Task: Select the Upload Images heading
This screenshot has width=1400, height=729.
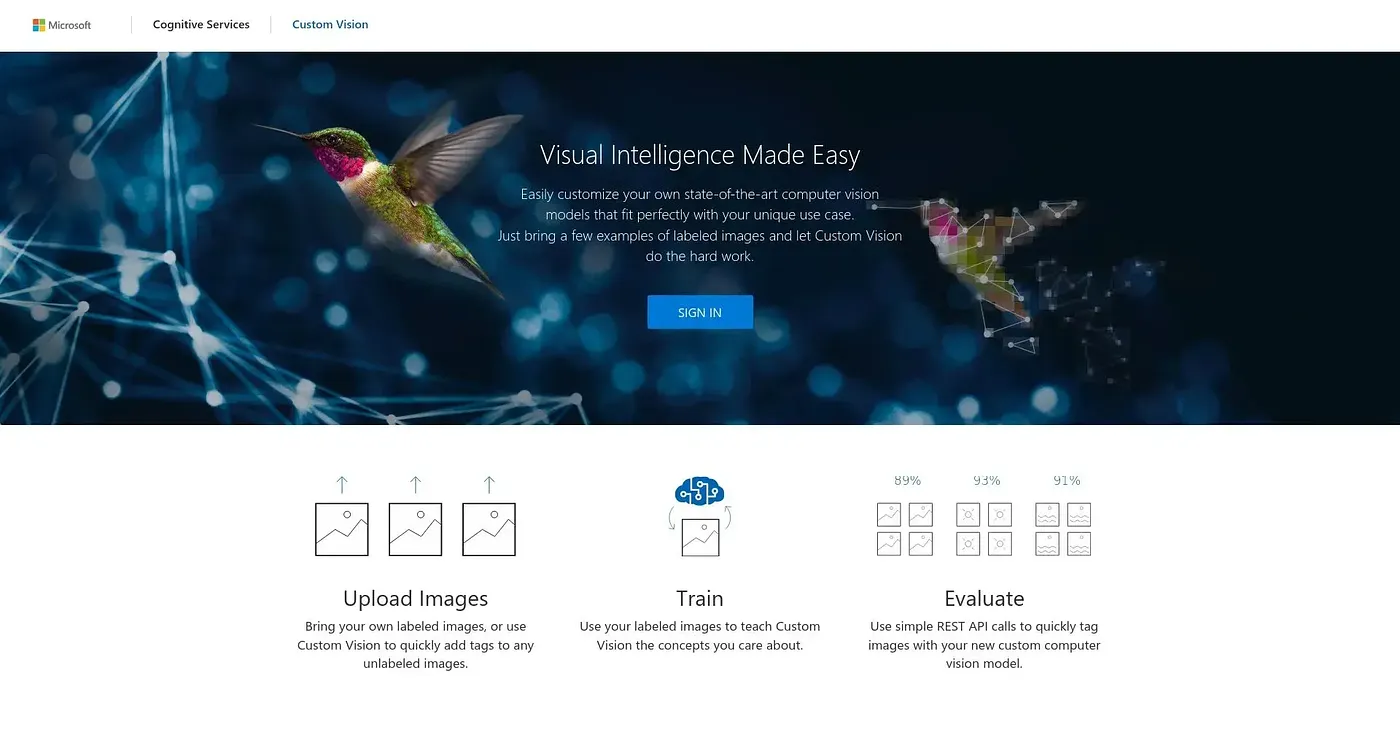Action: (415, 598)
